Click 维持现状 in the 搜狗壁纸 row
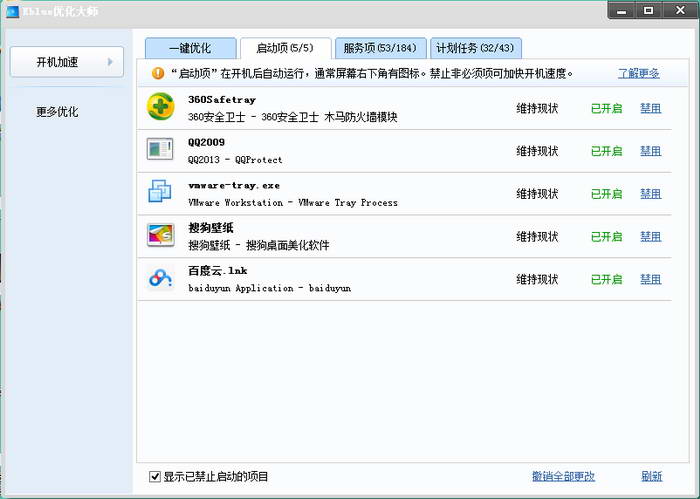700x499 pixels. pyautogui.click(x=537, y=237)
